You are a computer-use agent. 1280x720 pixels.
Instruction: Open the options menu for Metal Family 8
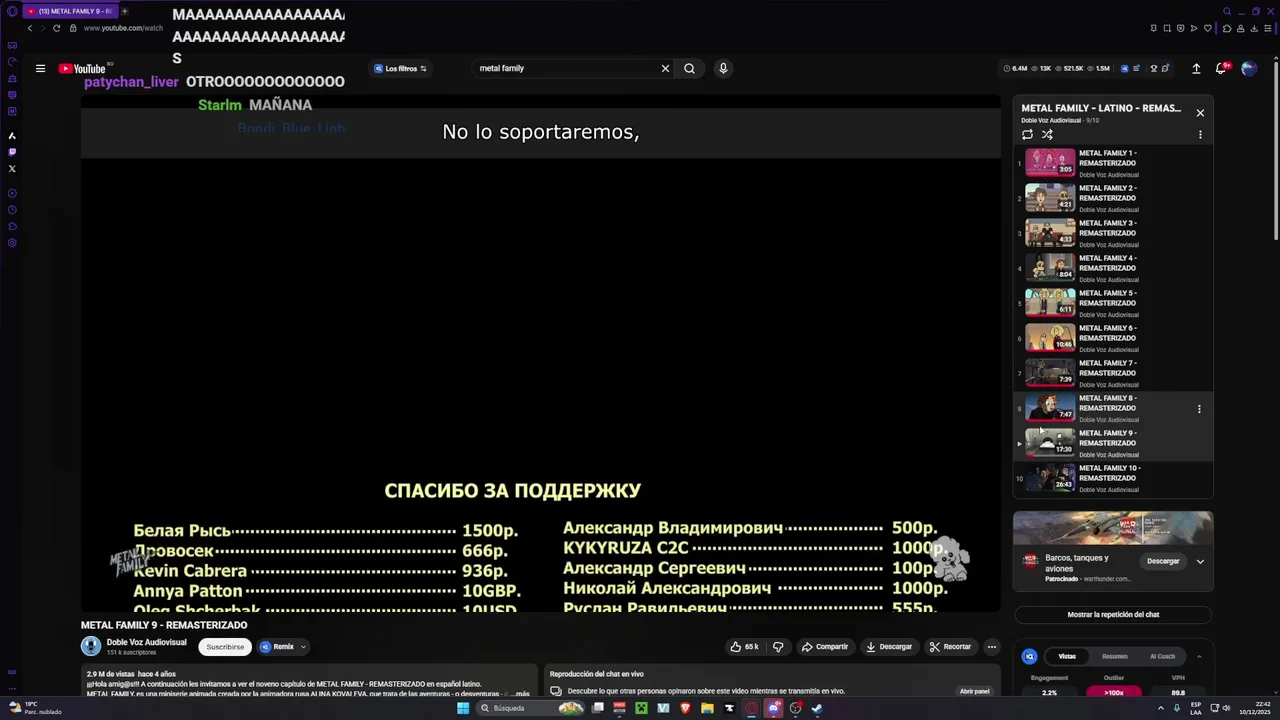click(x=1199, y=408)
